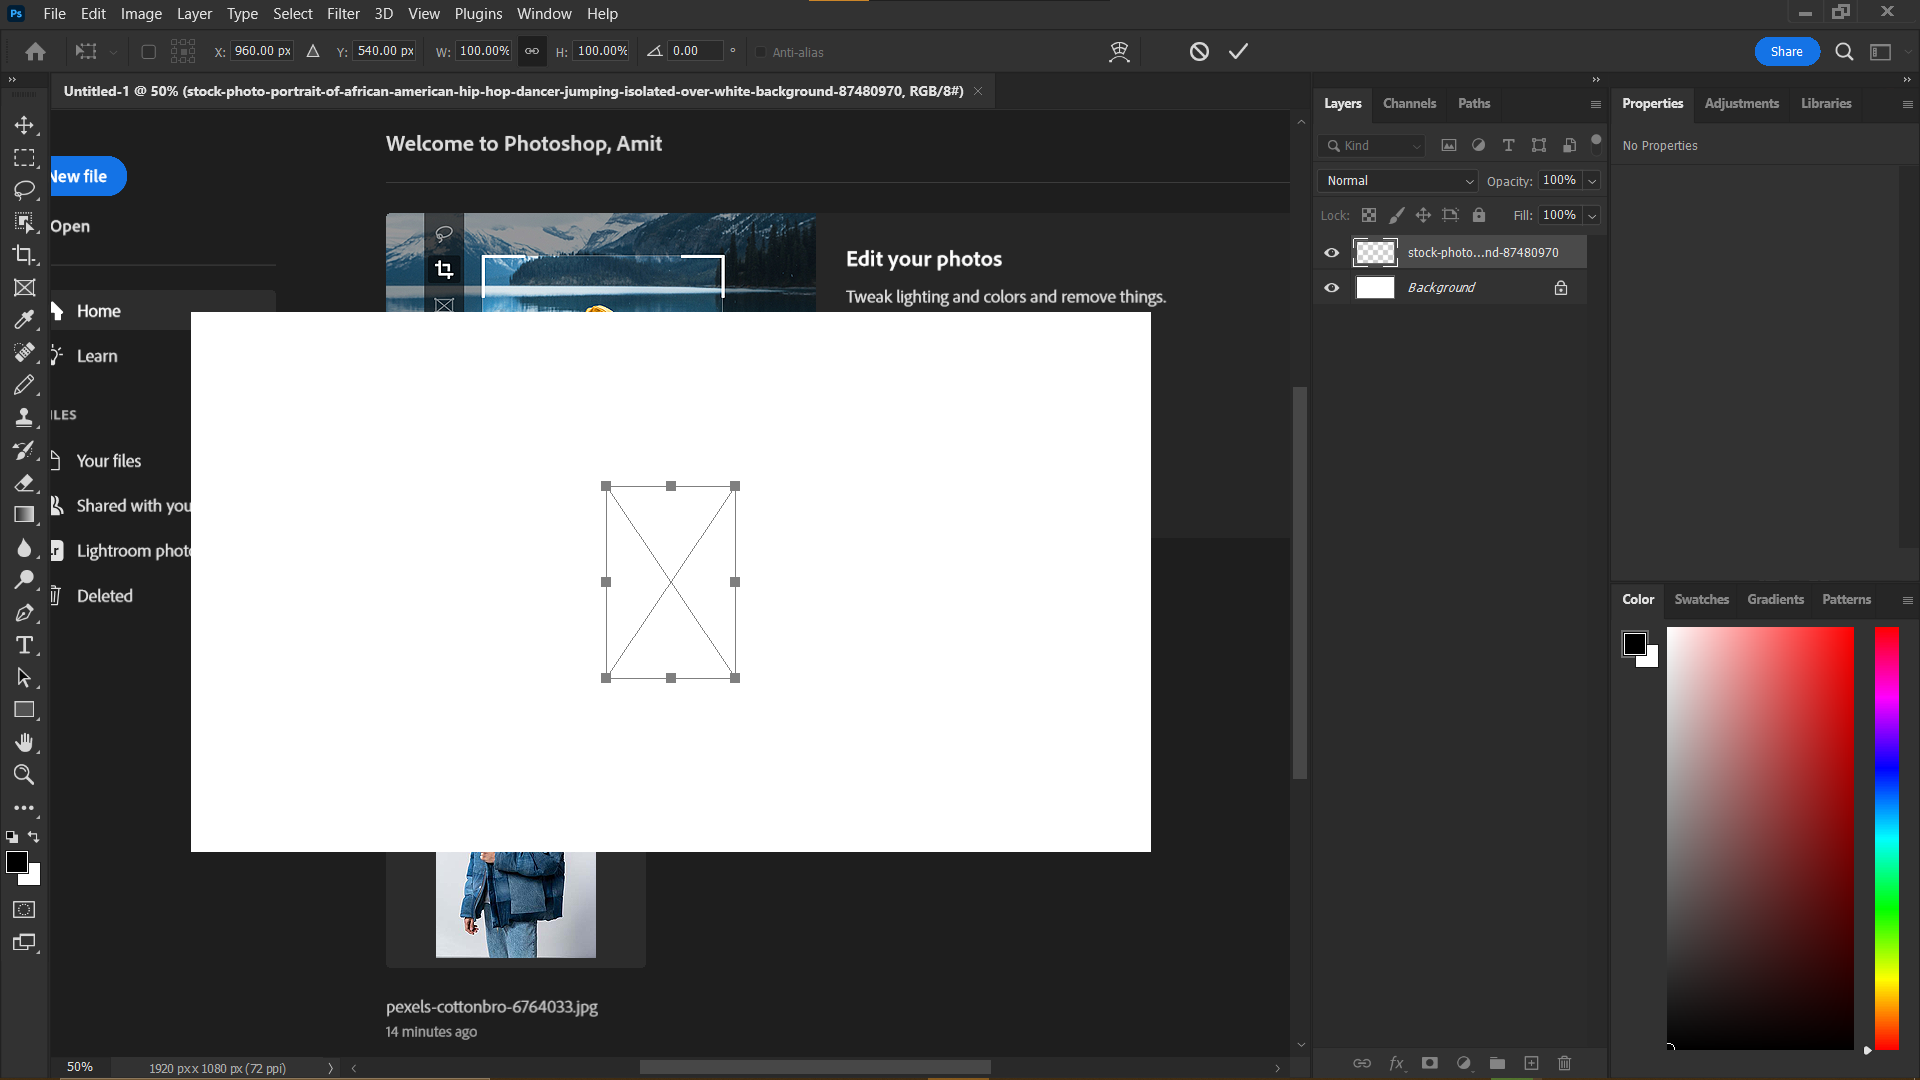Hide the Background layer
1920x1080 pixels.
point(1331,287)
